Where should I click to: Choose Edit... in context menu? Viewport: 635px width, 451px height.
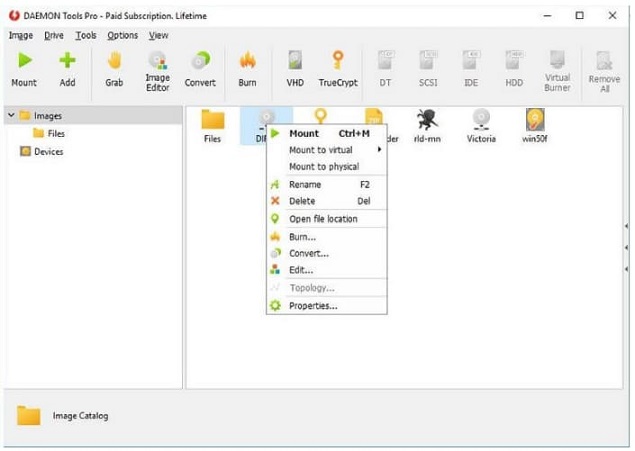point(326,270)
